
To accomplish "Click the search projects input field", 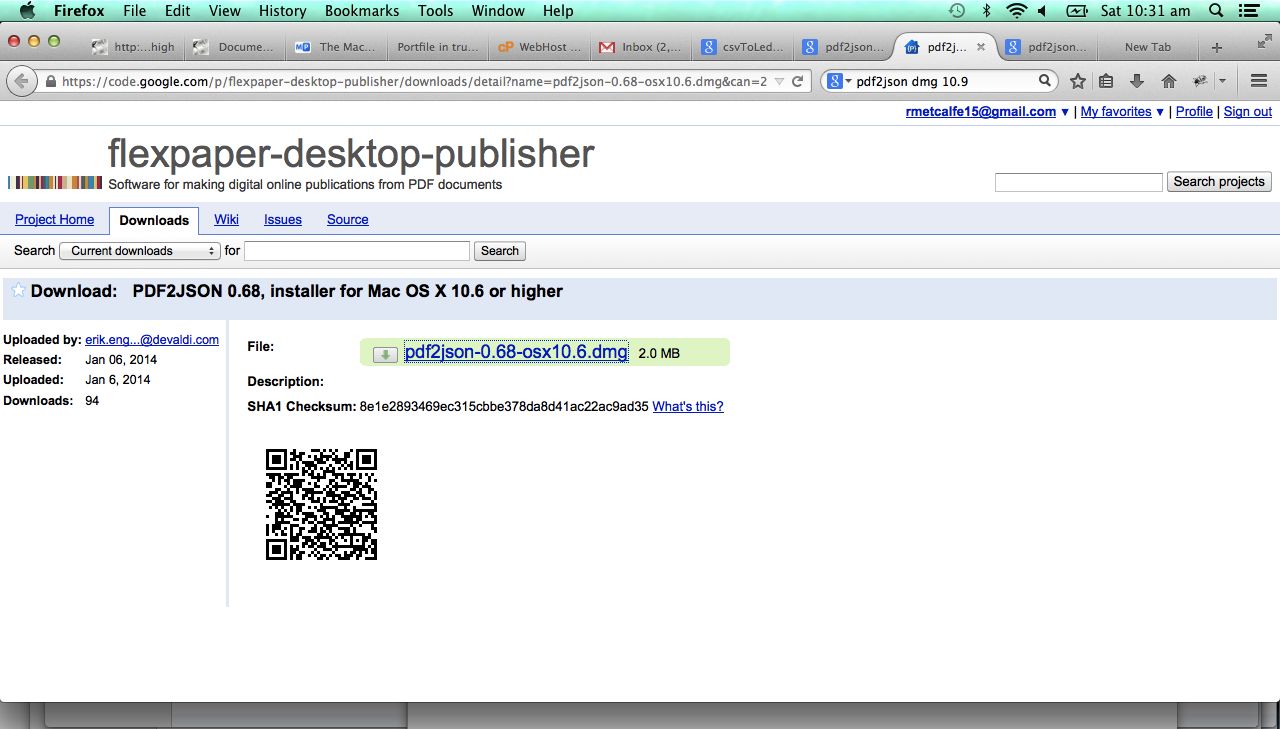I will pos(1079,182).
